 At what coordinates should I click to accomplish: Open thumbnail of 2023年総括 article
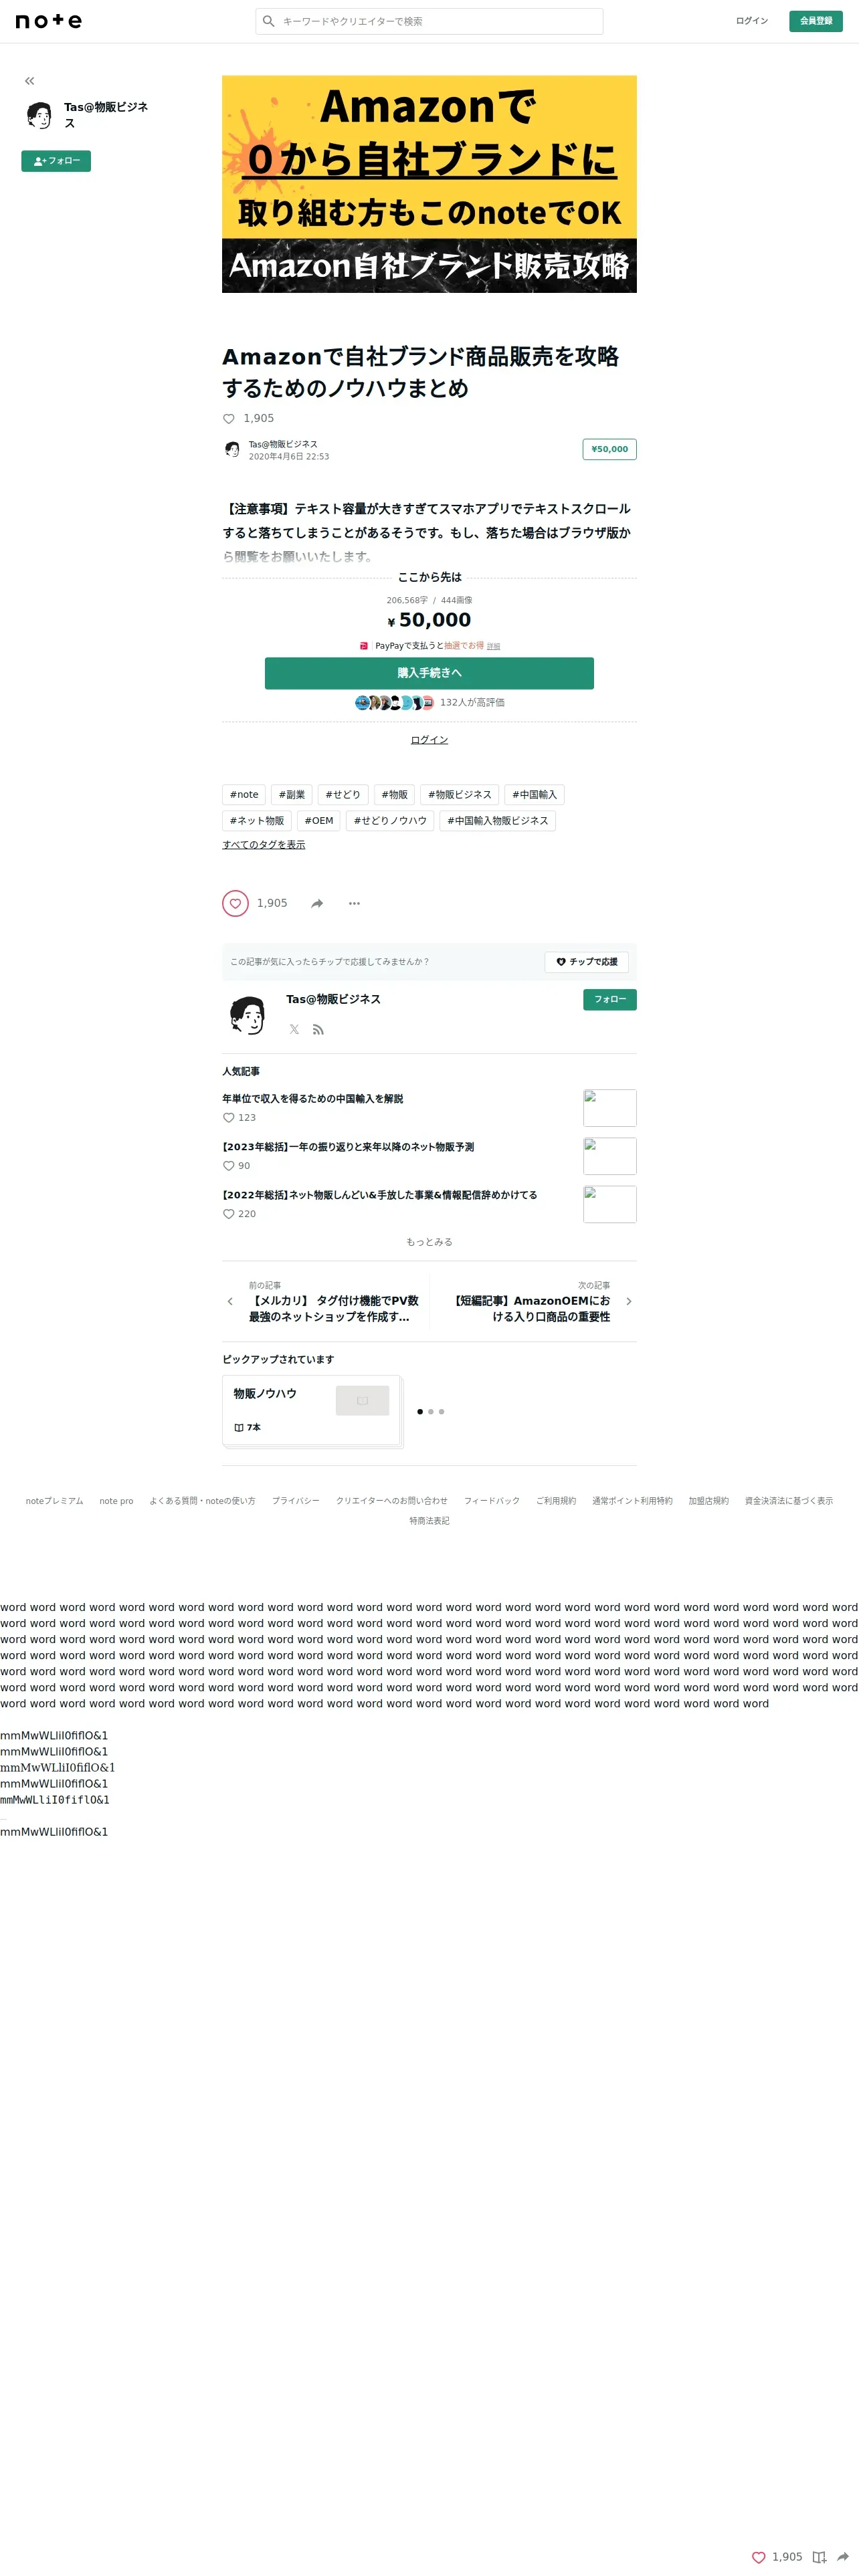tap(610, 1156)
